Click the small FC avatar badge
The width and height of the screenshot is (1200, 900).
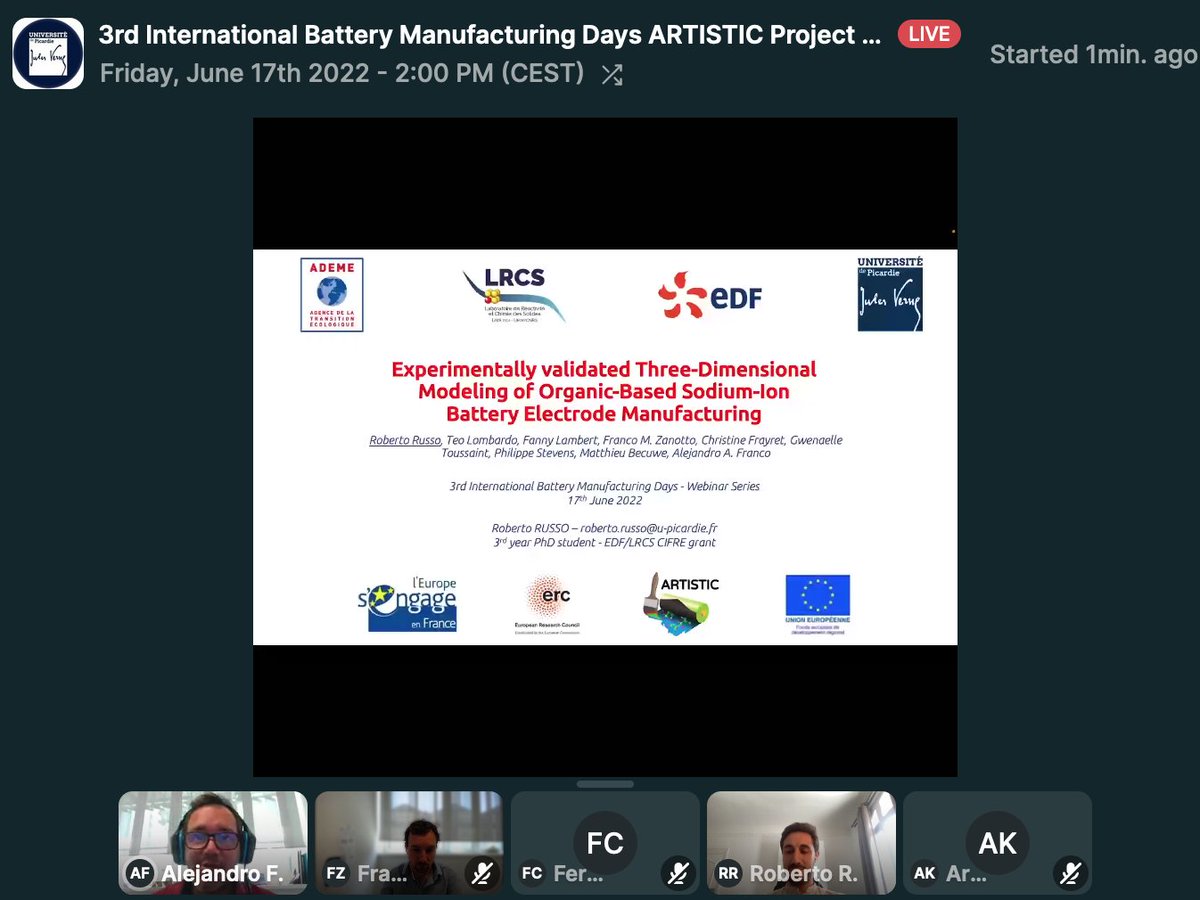(x=532, y=873)
